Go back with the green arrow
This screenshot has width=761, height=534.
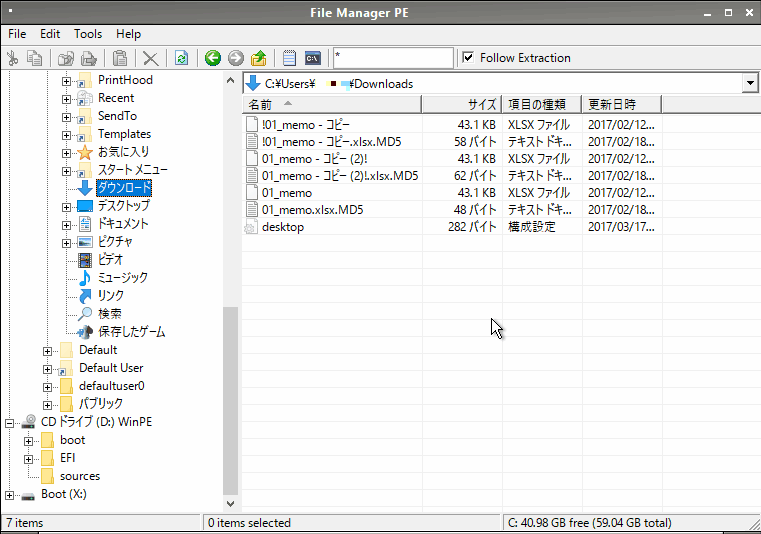coord(213,58)
